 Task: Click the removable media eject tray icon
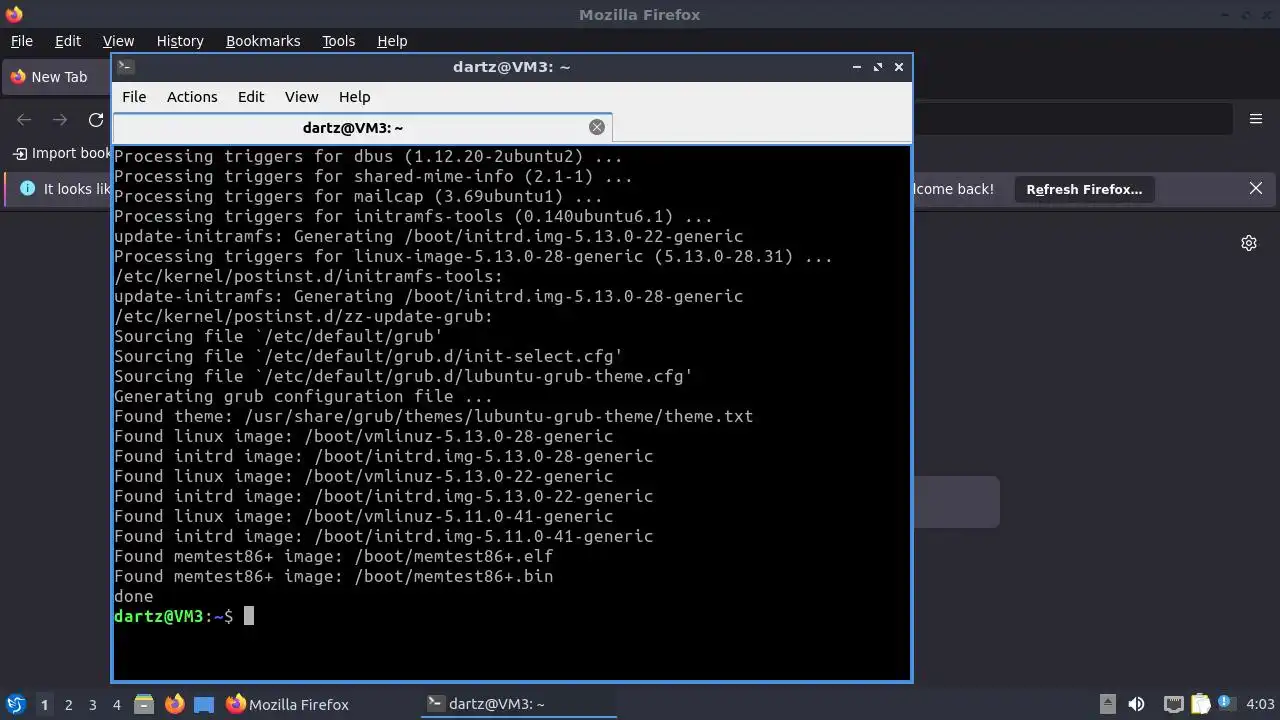pyautogui.click(x=1107, y=705)
